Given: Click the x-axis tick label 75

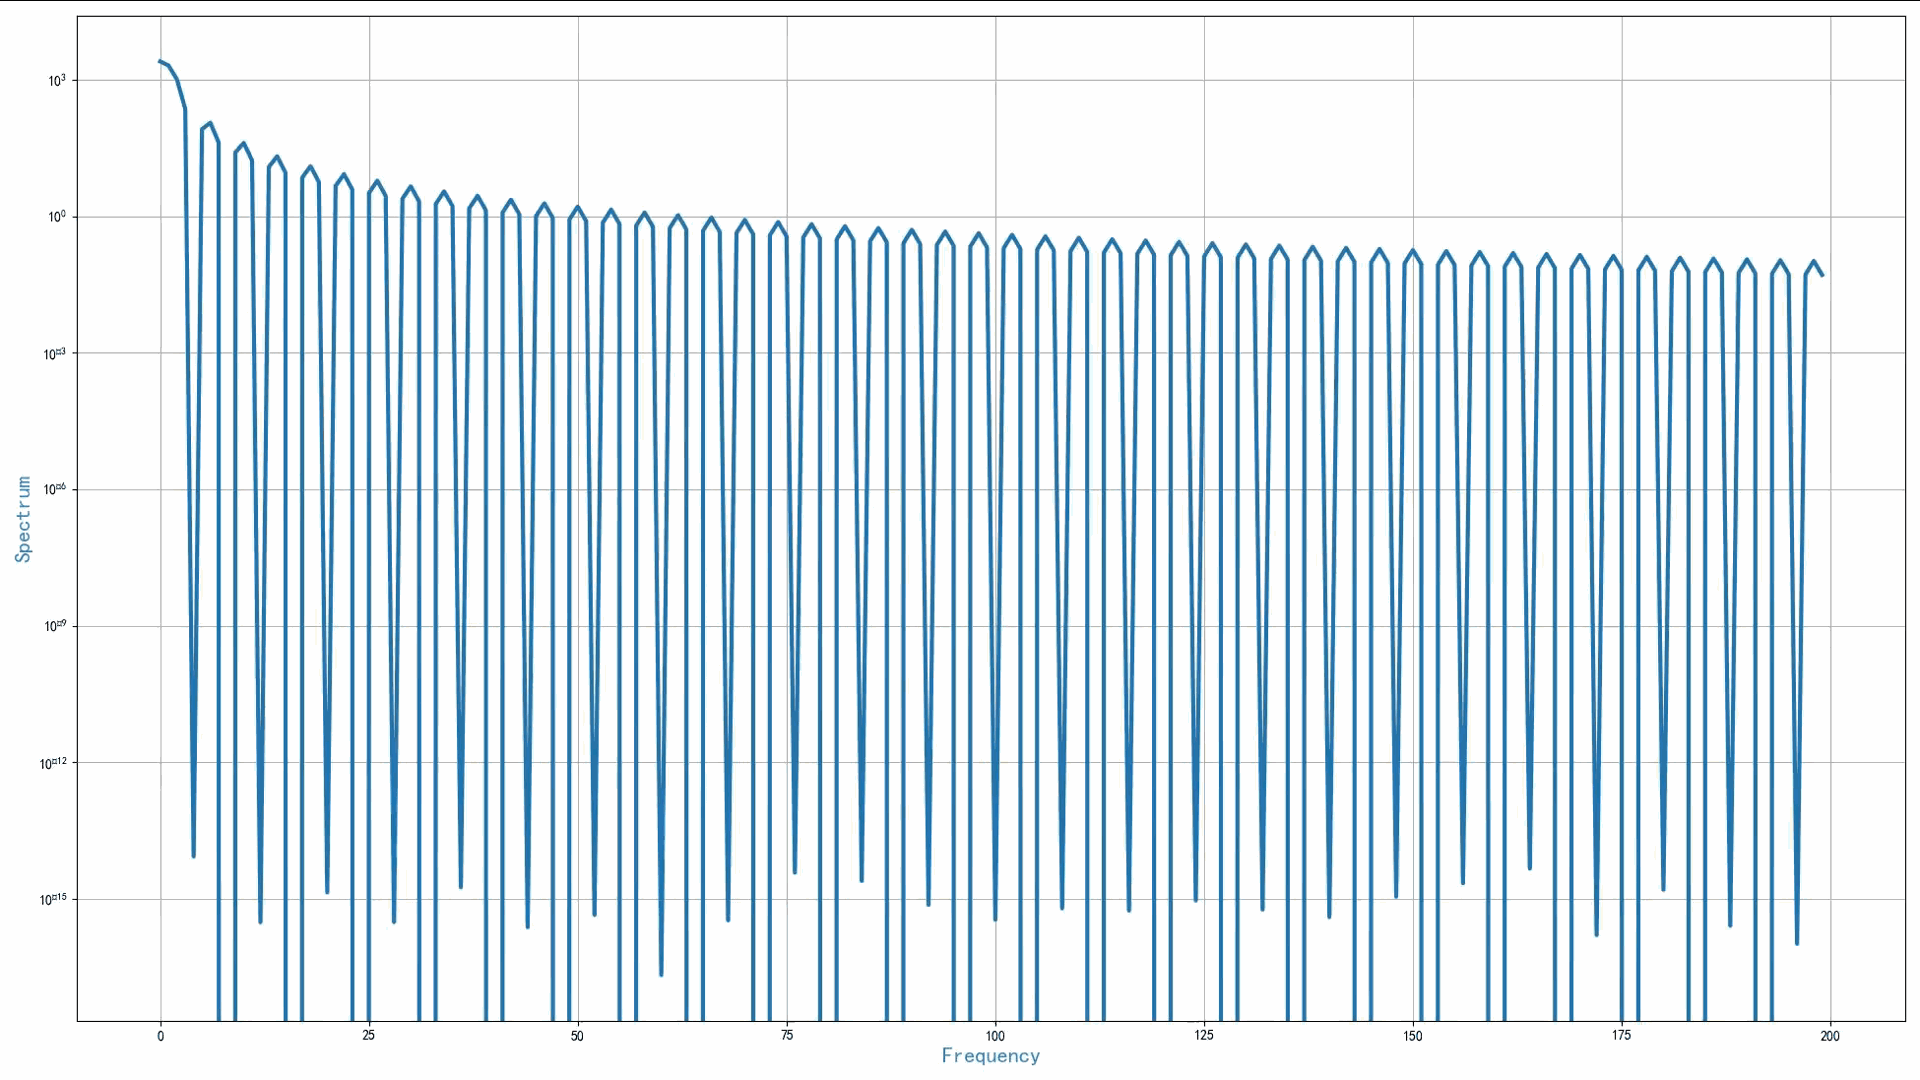Looking at the screenshot, I should (x=787, y=1036).
